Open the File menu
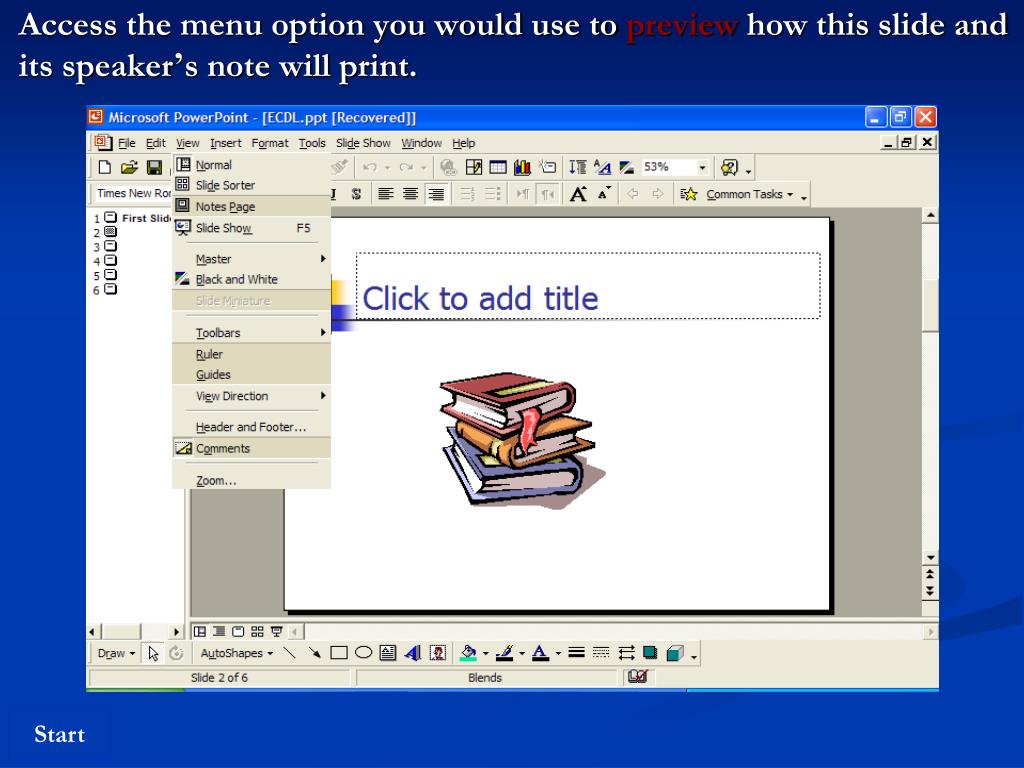The height and width of the screenshot is (768, 1024). pyautogui.click(x=127, y=143)
